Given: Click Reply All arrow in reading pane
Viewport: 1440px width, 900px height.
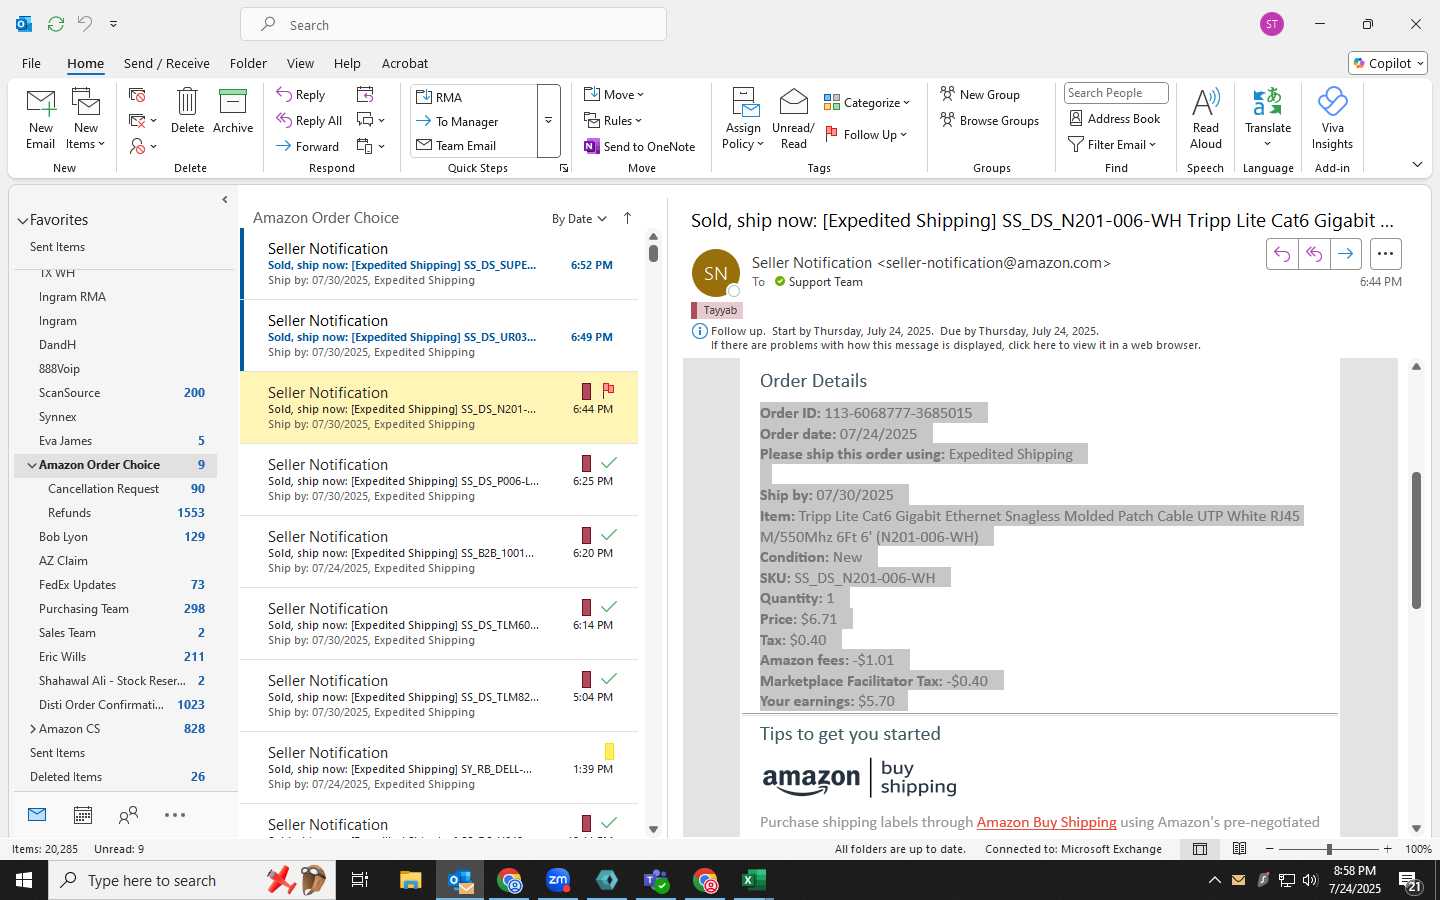Looking at the screenshot, I should coord(1314,254).
